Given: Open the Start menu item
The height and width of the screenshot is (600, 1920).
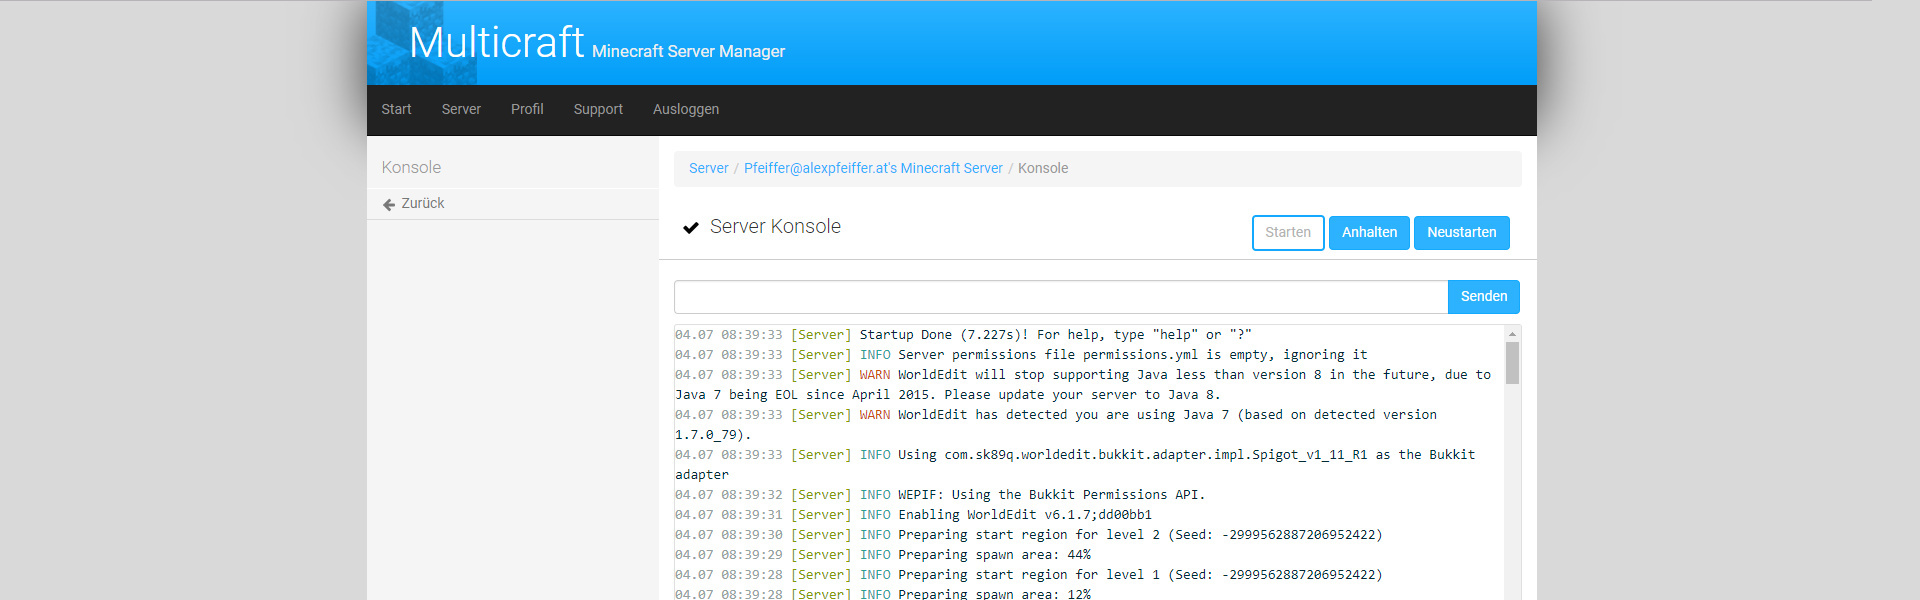Looking at the screenshot, I should (396, 109).
